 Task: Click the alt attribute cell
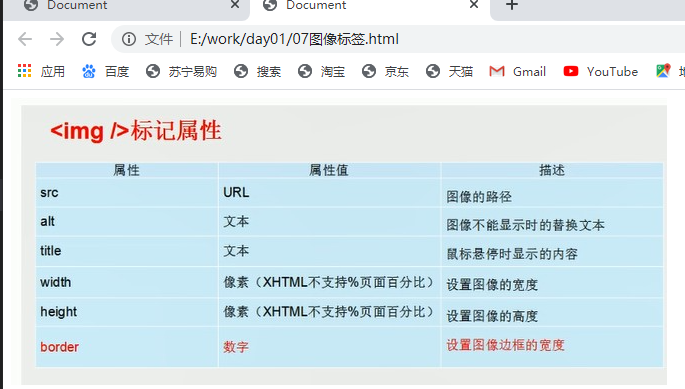click(127, 222)
